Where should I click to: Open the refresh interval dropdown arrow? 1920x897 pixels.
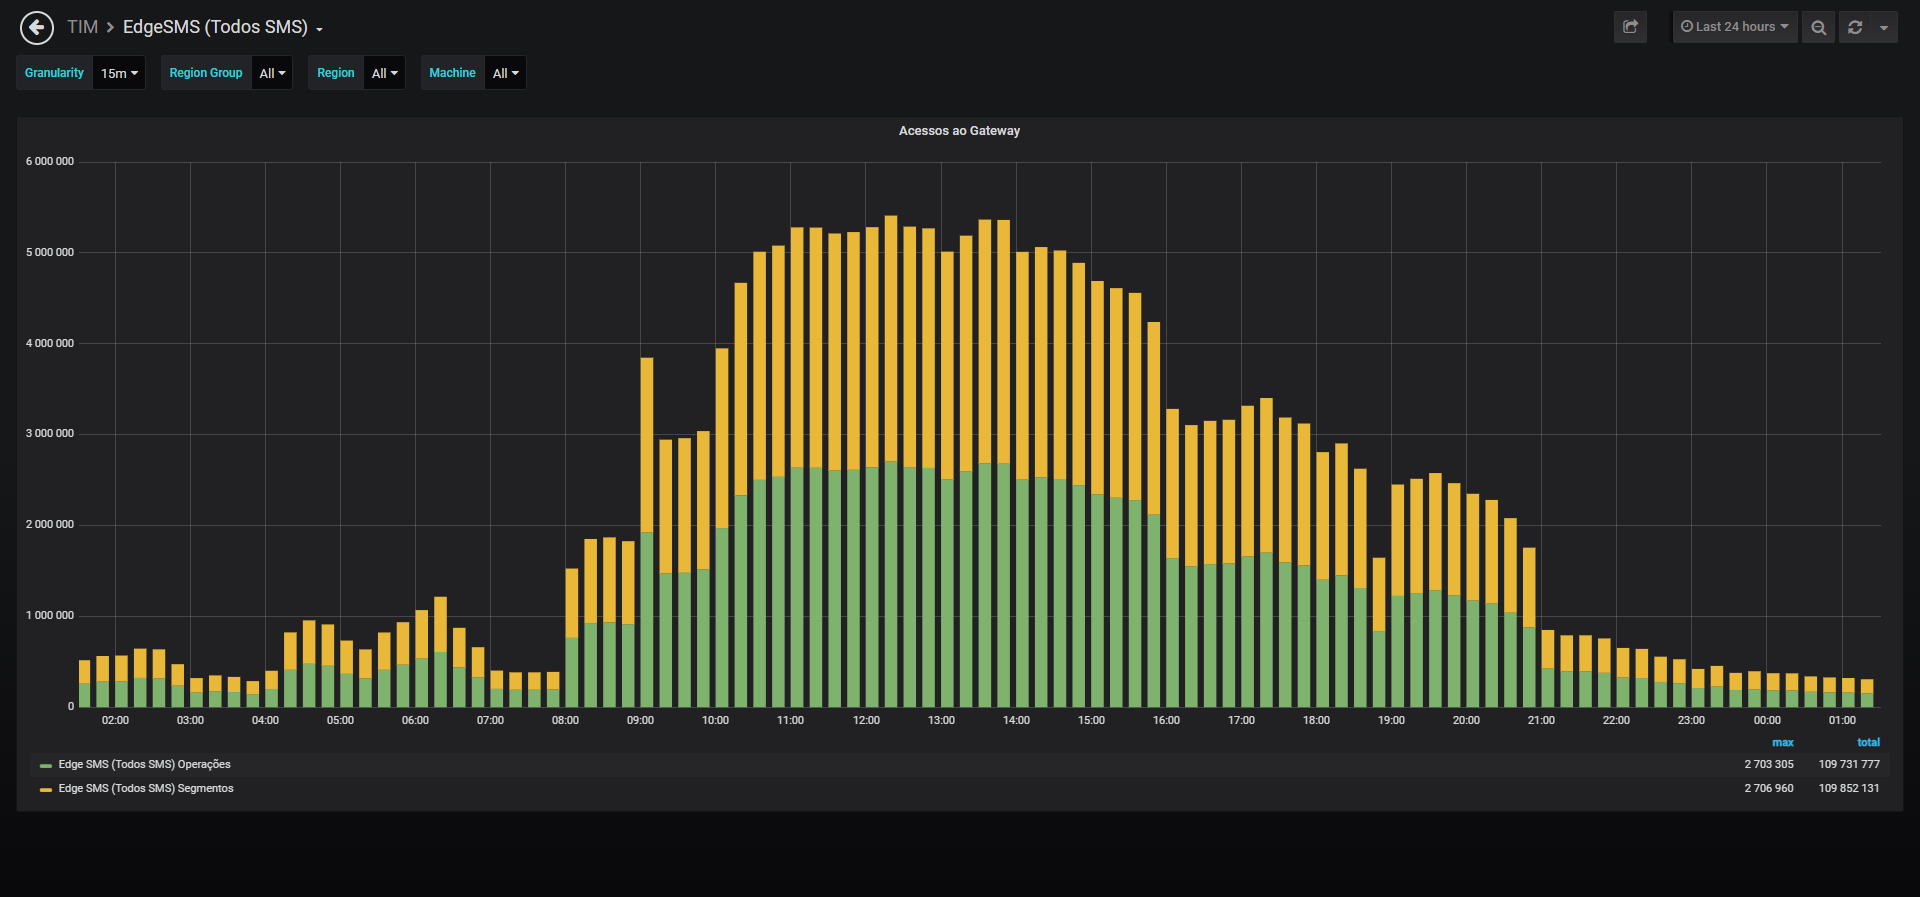[x=1884, y=27]
